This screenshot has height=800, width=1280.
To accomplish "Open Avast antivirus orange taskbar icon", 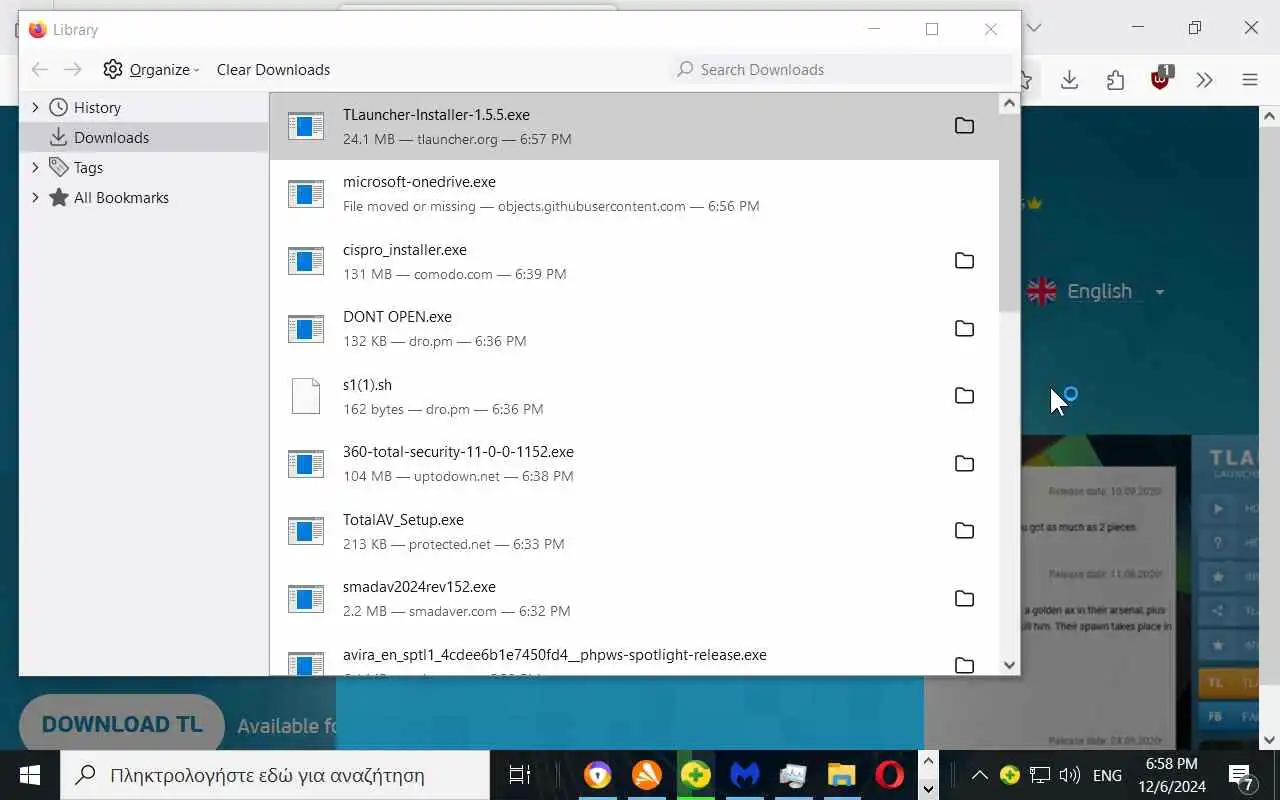I will point(647,775).
